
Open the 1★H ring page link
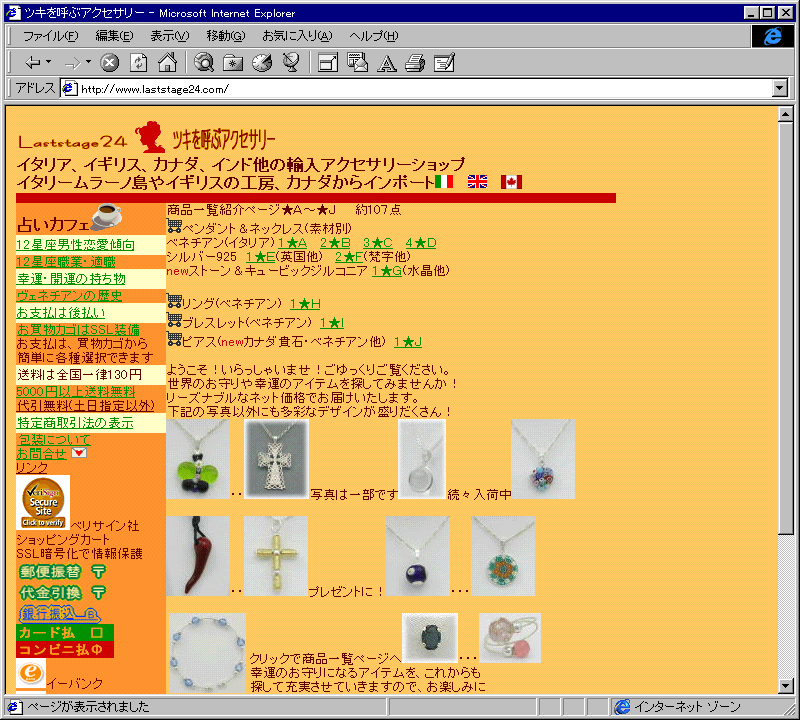pos(305,304)
